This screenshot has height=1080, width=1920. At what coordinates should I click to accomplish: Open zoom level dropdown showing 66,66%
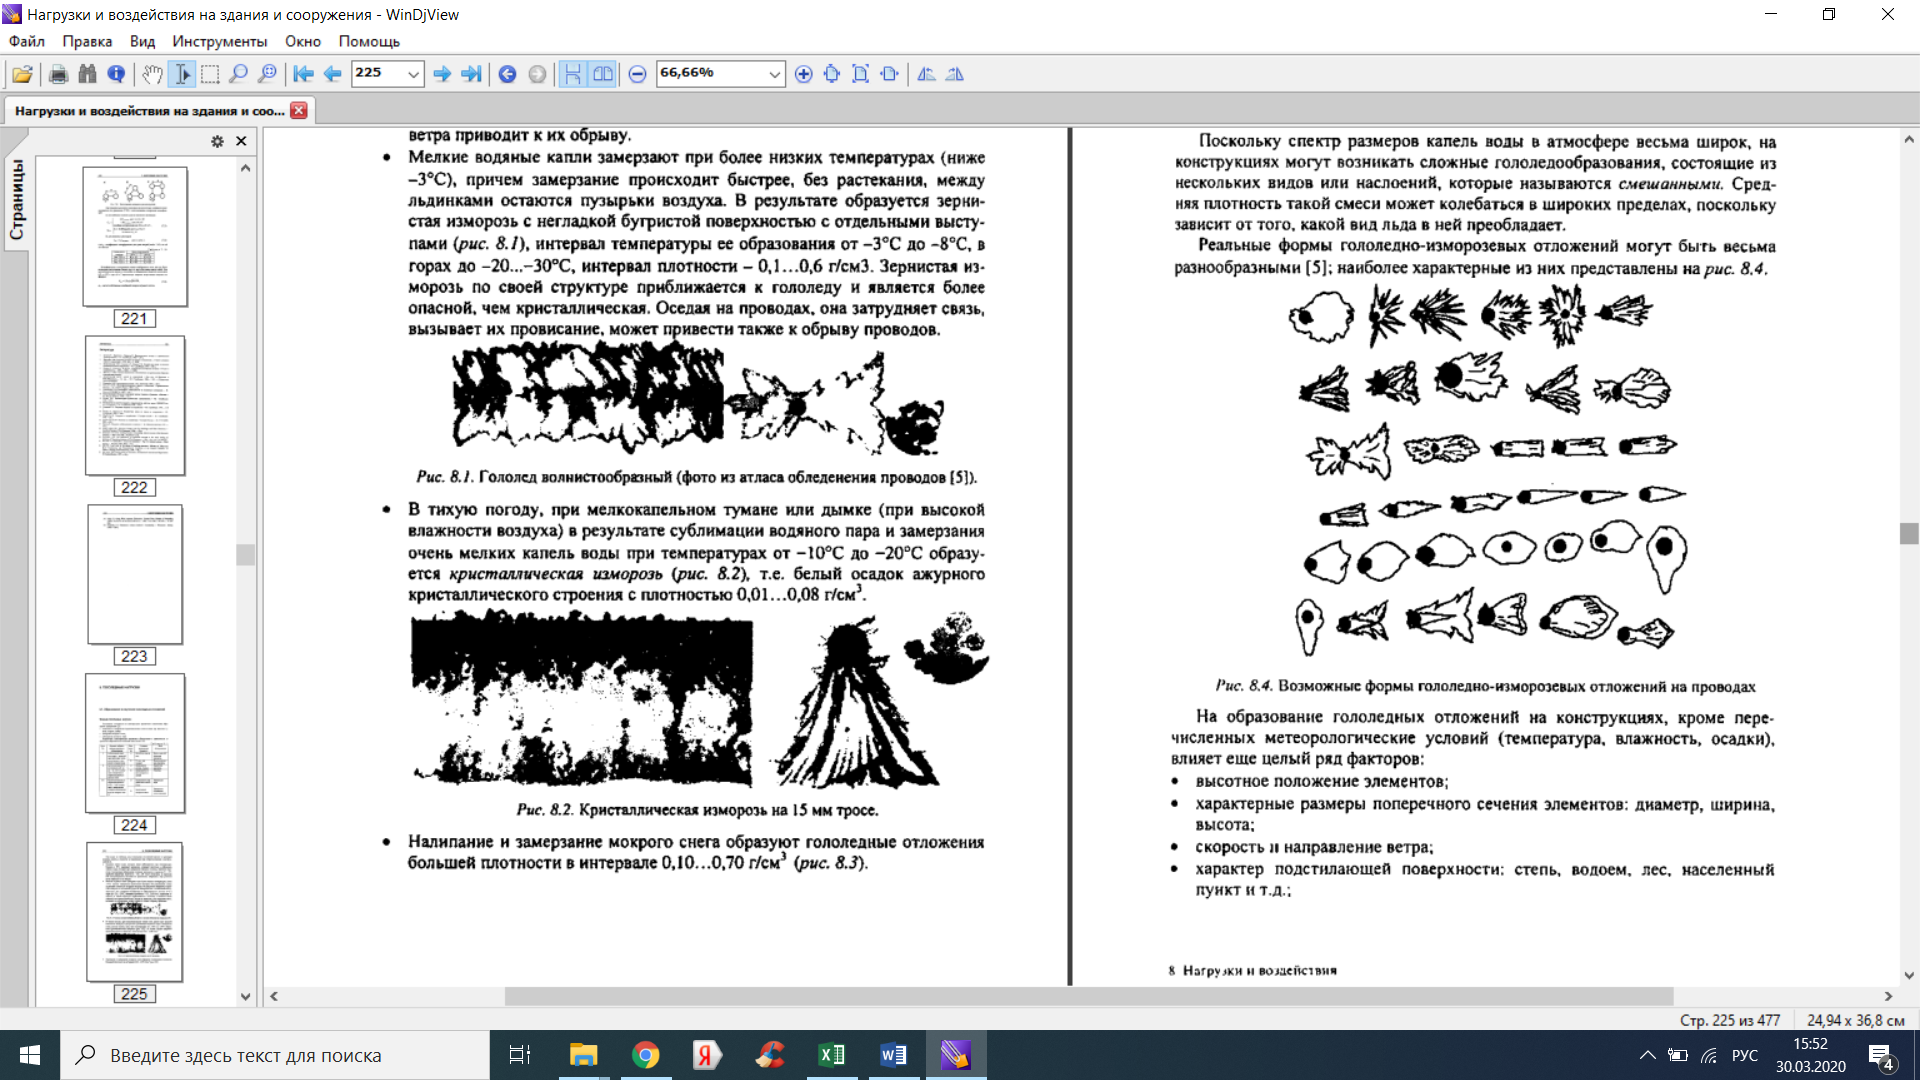click(774, 74)
